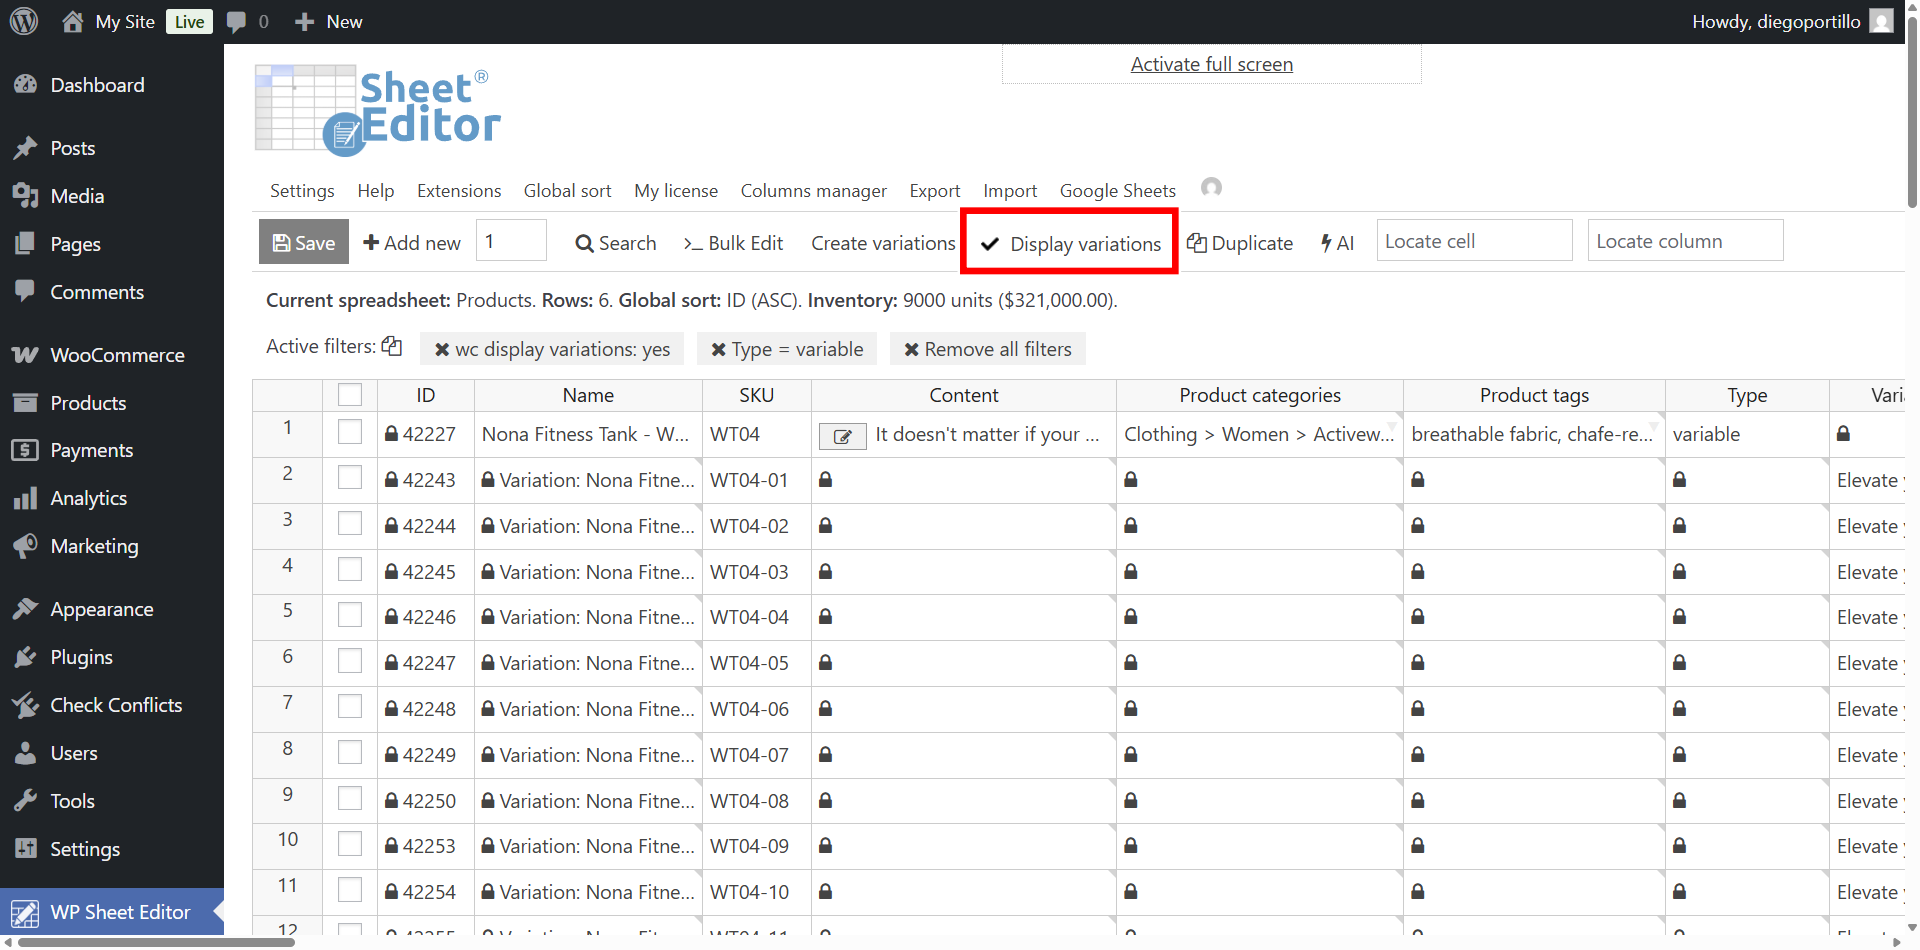The image size is (1920, 950).
Task: Select the checkbox for row ID 42245
Action: tap(350, 570)
